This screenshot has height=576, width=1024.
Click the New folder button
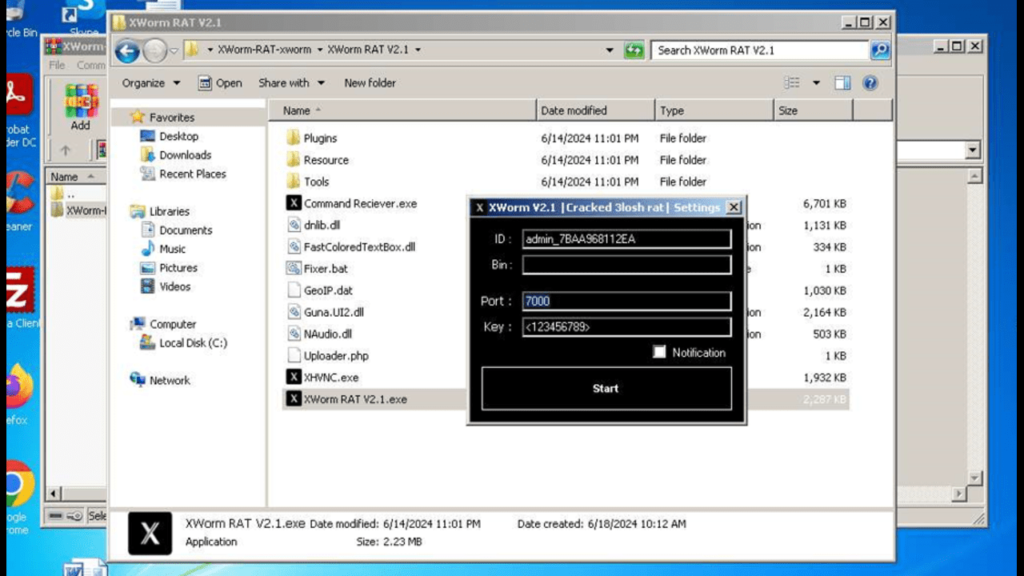pos(370,83)
